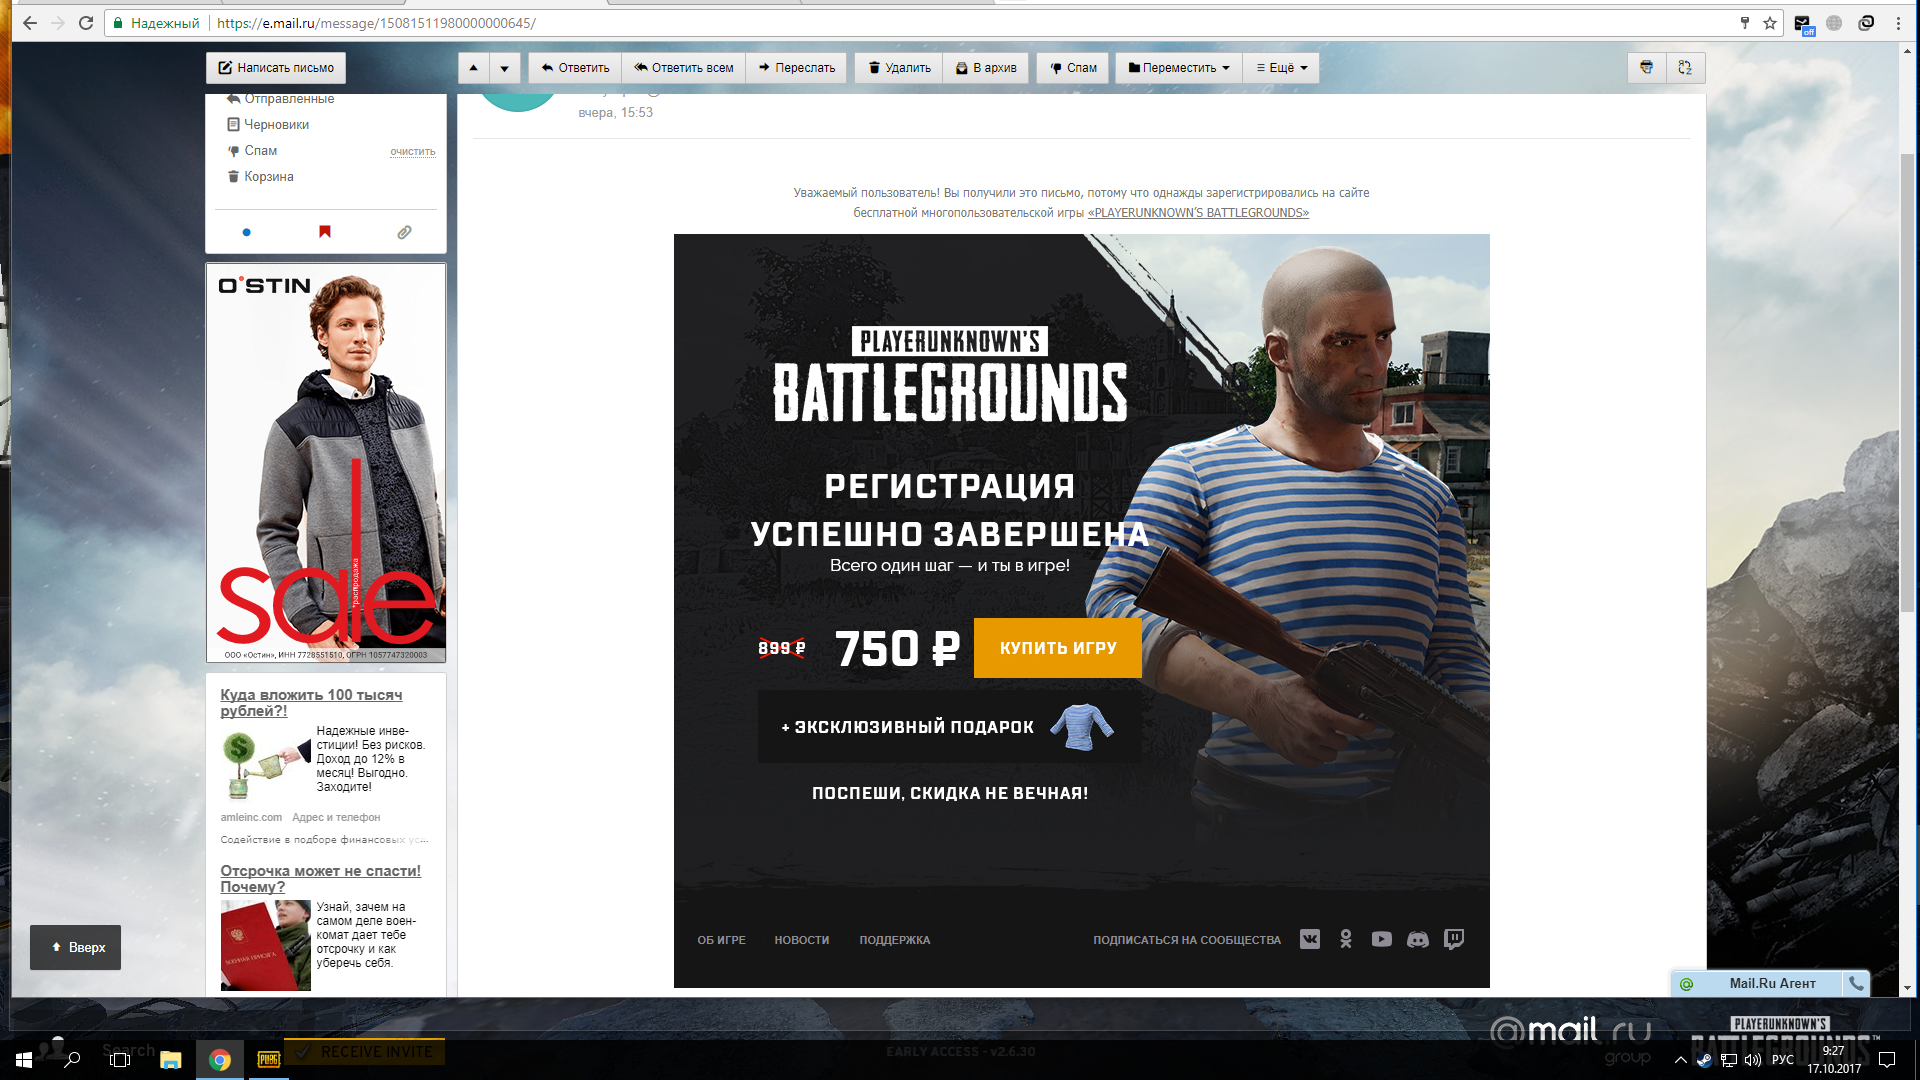1920x1080 pixels.
Task: Click the orange КУПИТЬ ИГРУ button
Action: click(x=1058, y=648)
